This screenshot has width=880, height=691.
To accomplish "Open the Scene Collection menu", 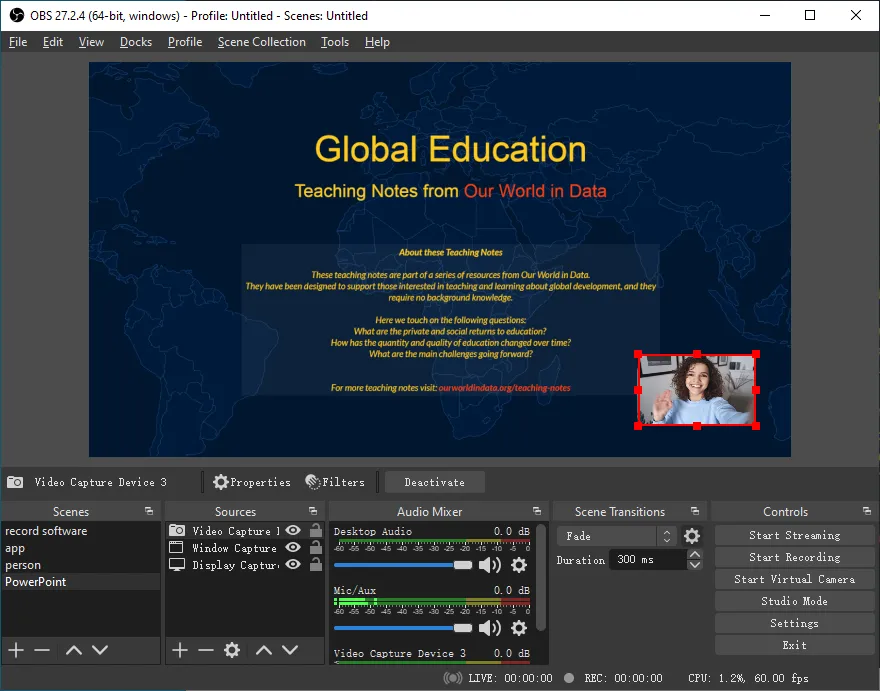I will tap(262, 42).
